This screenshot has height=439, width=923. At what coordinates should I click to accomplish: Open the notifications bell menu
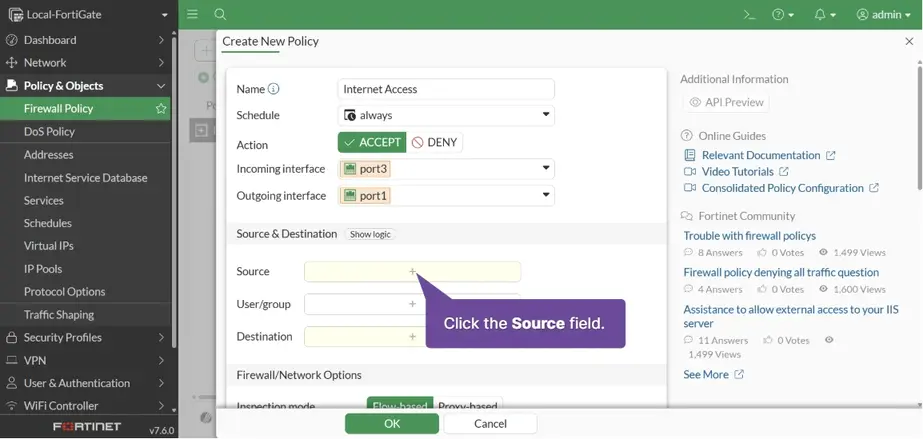pos(825,15)
